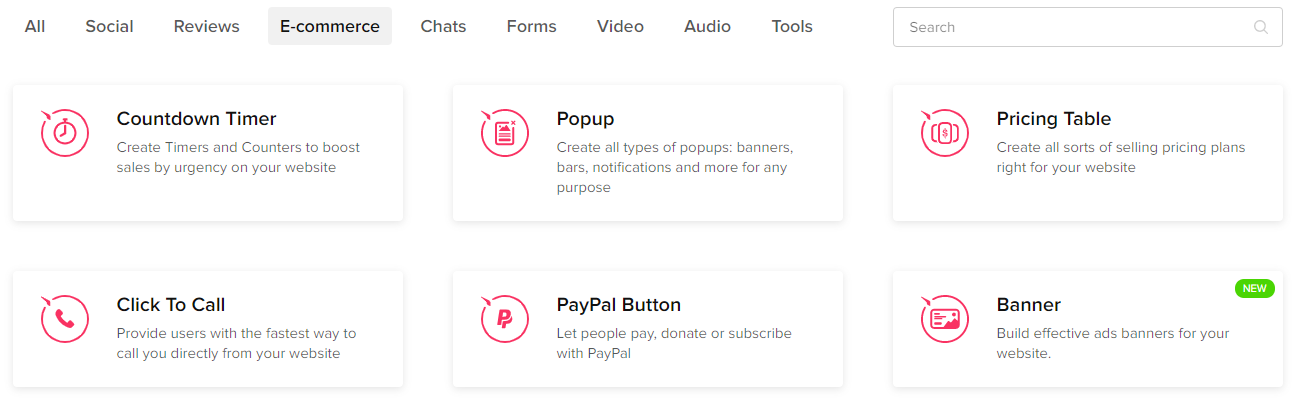Screen dimensions: 1302x402
Task: Open the Social category tab
Action: click(x=110, y=26)
